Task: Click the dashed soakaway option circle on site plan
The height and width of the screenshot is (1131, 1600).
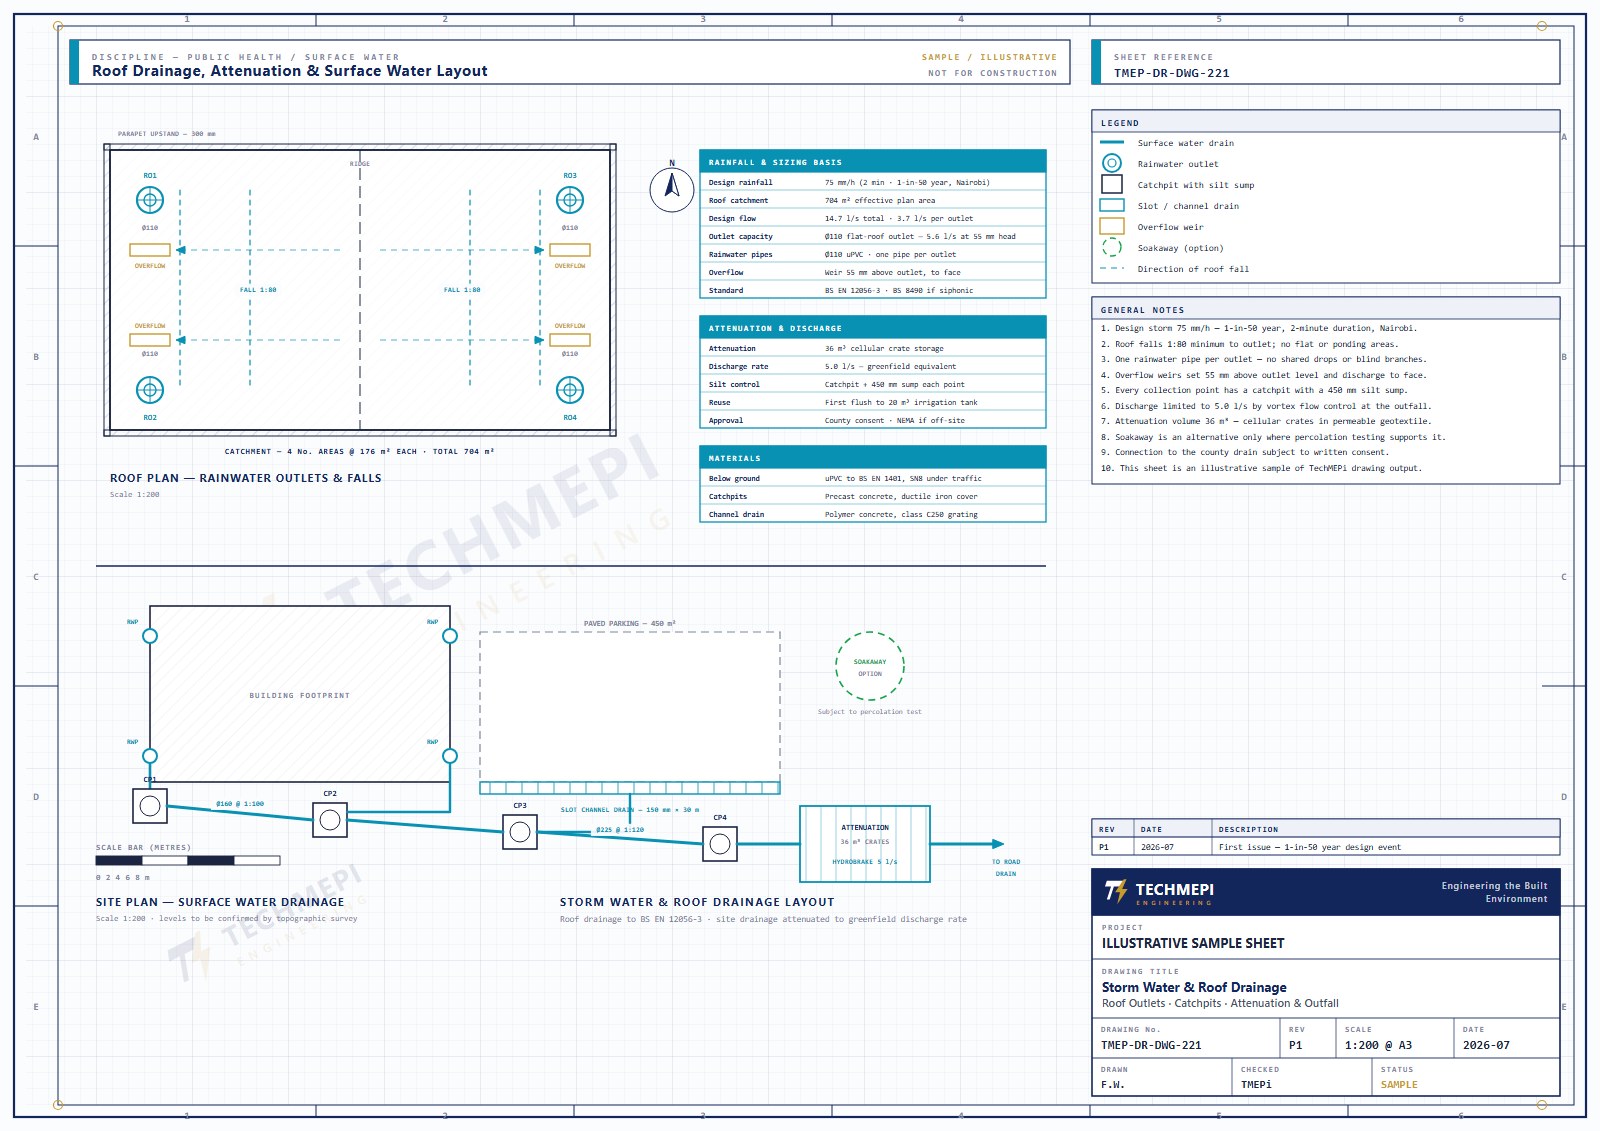Action: (x=870, y=666)
